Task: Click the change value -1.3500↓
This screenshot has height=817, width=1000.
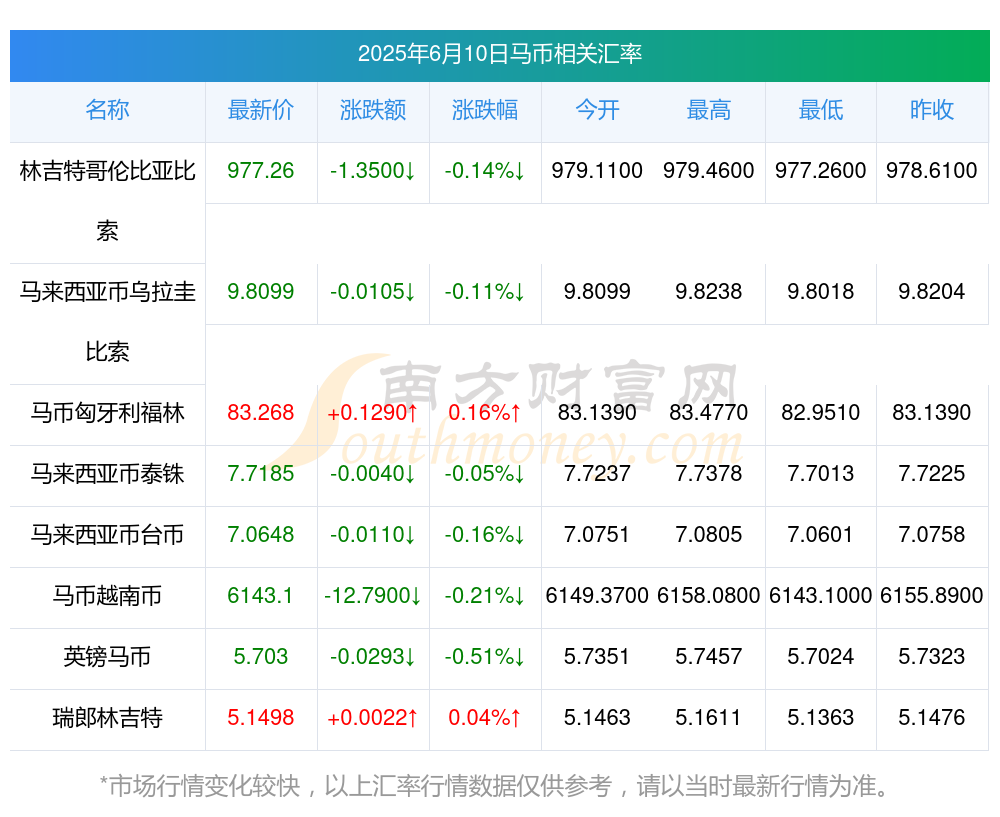Action: point(373,171)
